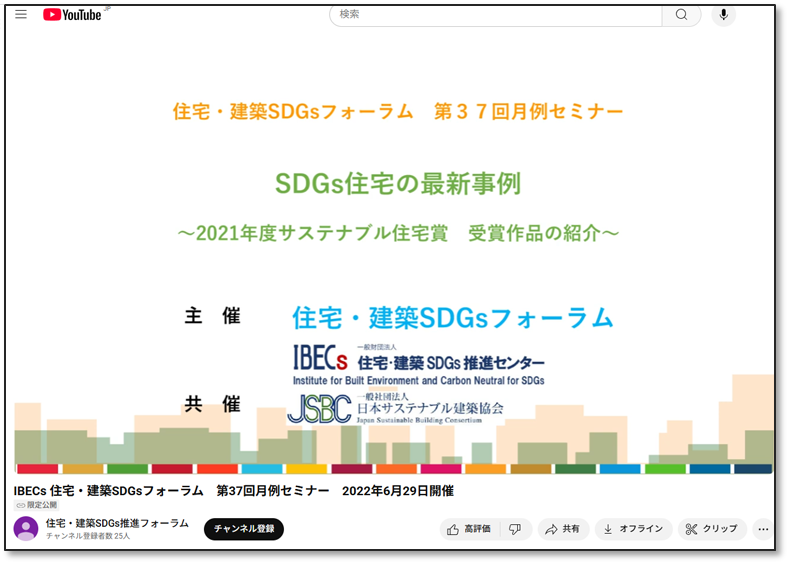Create a clip with クリップ
Image resolution: width=789 pixels, height=564 pixels.
711,529
